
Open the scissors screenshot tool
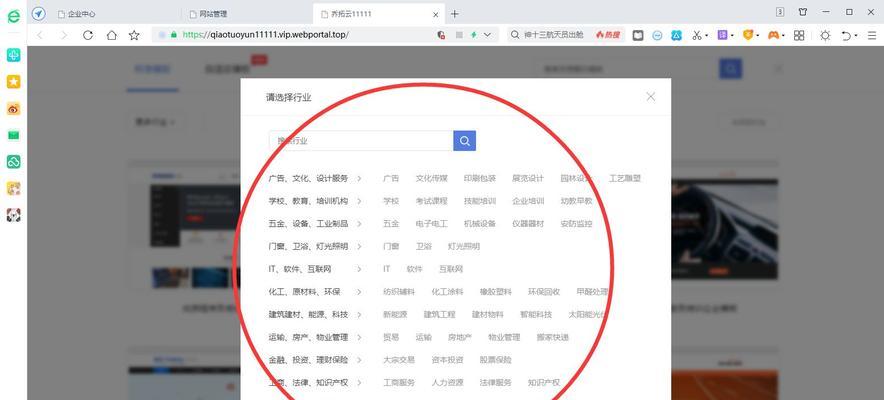coord(697,35)
